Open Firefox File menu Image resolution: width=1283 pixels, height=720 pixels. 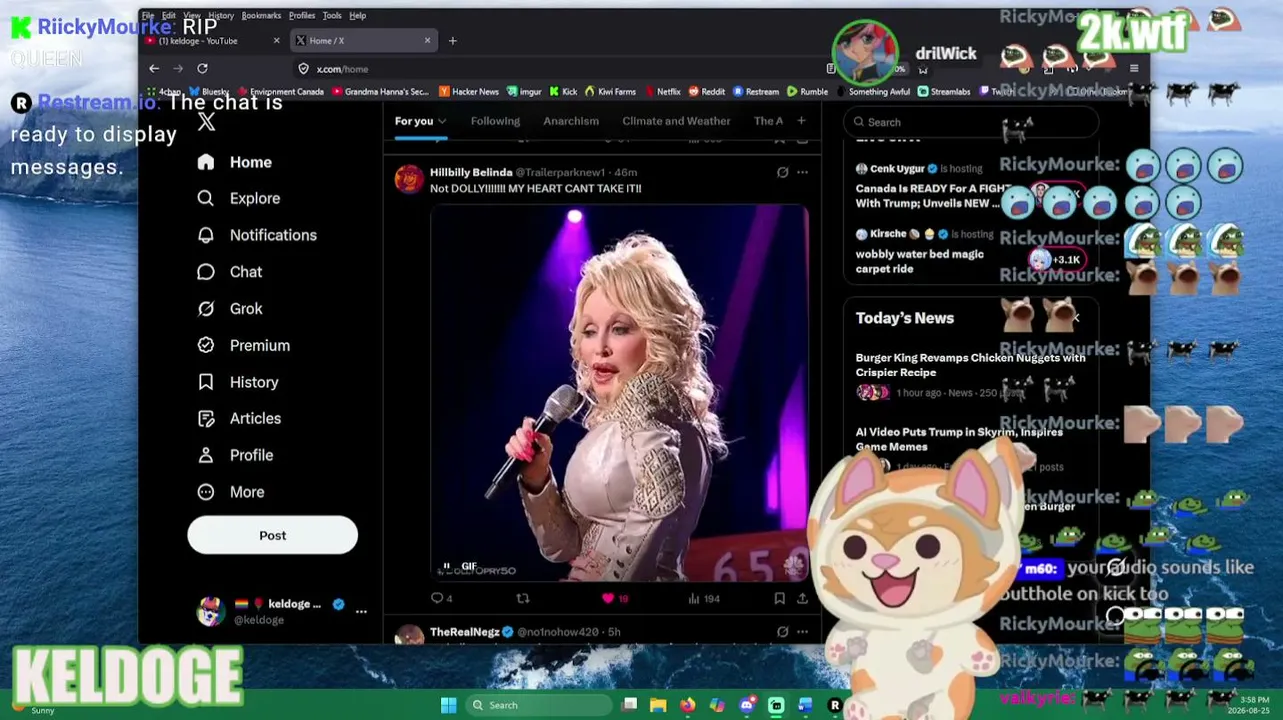coord(147,16)
